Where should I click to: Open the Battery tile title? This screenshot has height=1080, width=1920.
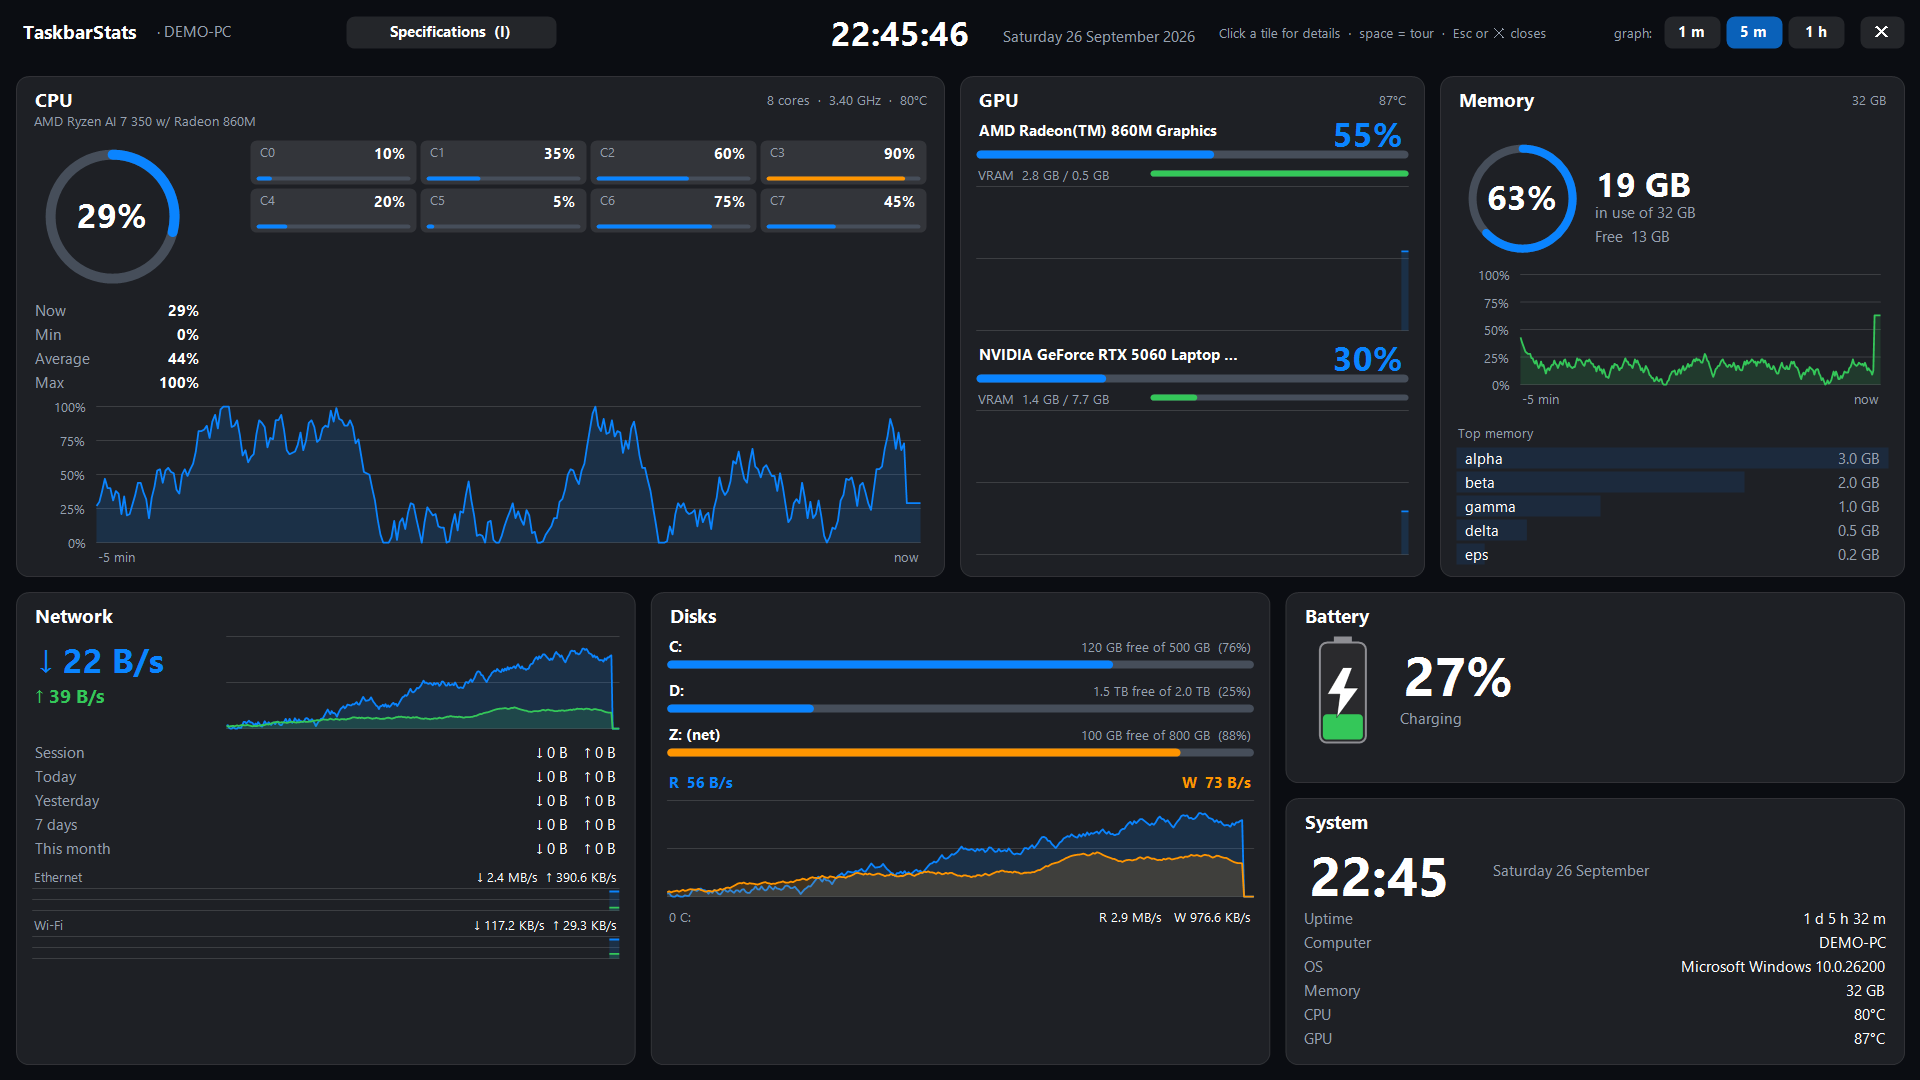(1337, 617)
